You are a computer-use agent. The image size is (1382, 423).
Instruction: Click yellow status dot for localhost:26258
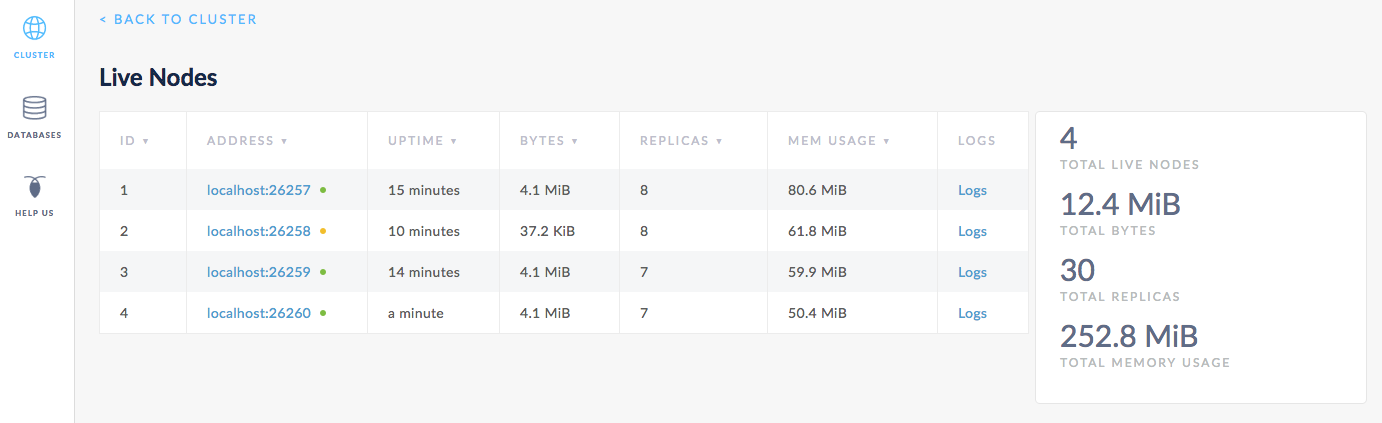pos(323,231)
